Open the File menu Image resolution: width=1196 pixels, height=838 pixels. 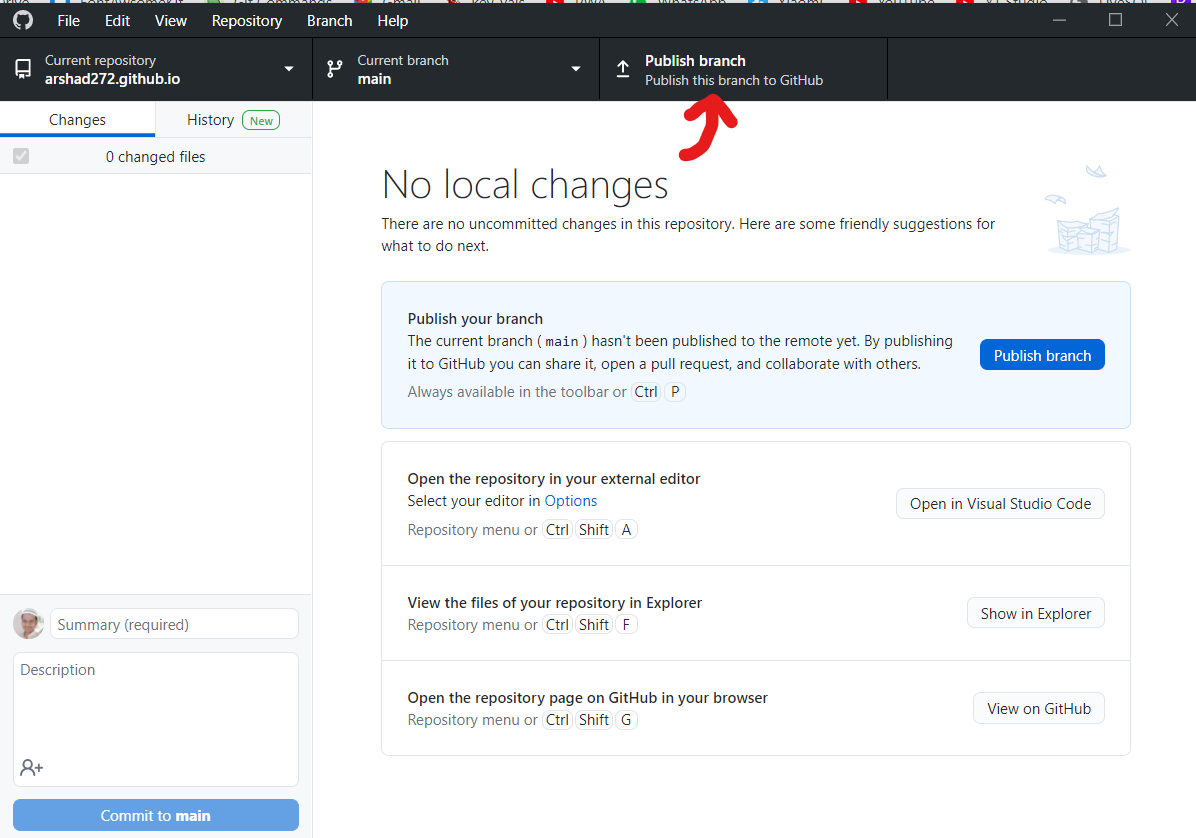pyautogui.click(x=68, y=21)
